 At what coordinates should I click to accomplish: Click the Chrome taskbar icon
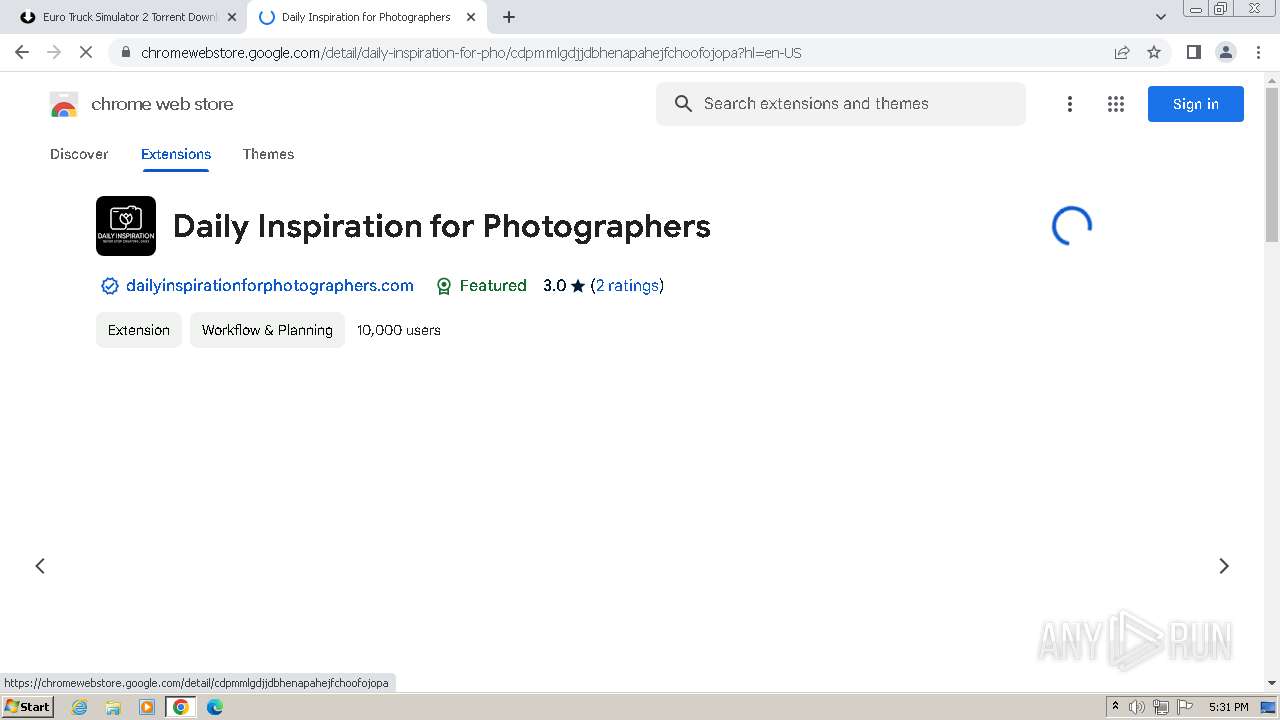click(181, 707)
